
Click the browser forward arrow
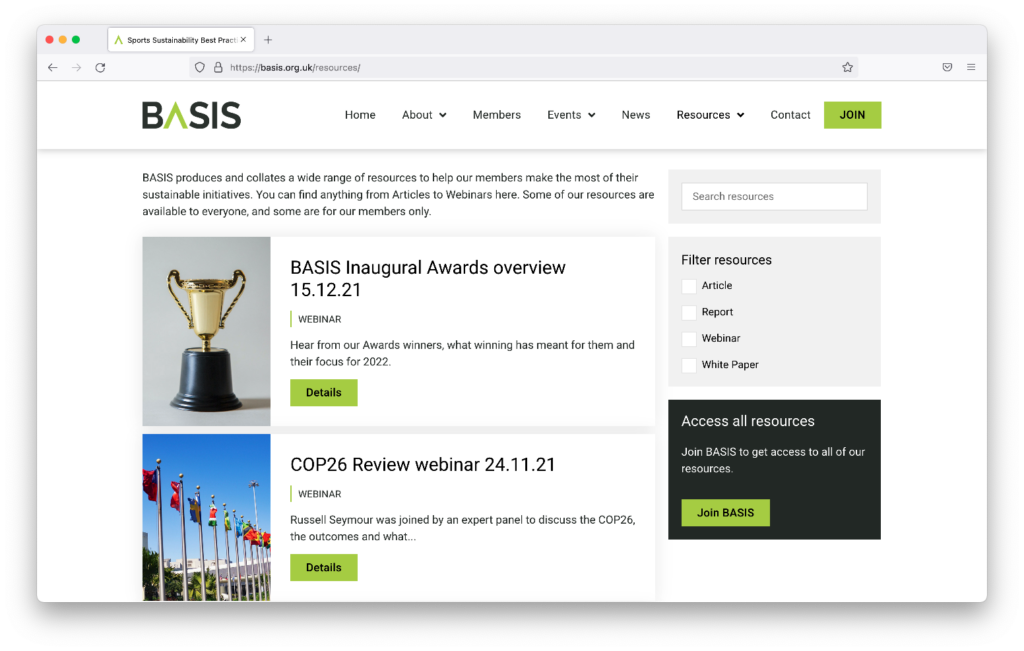(76, 67)
